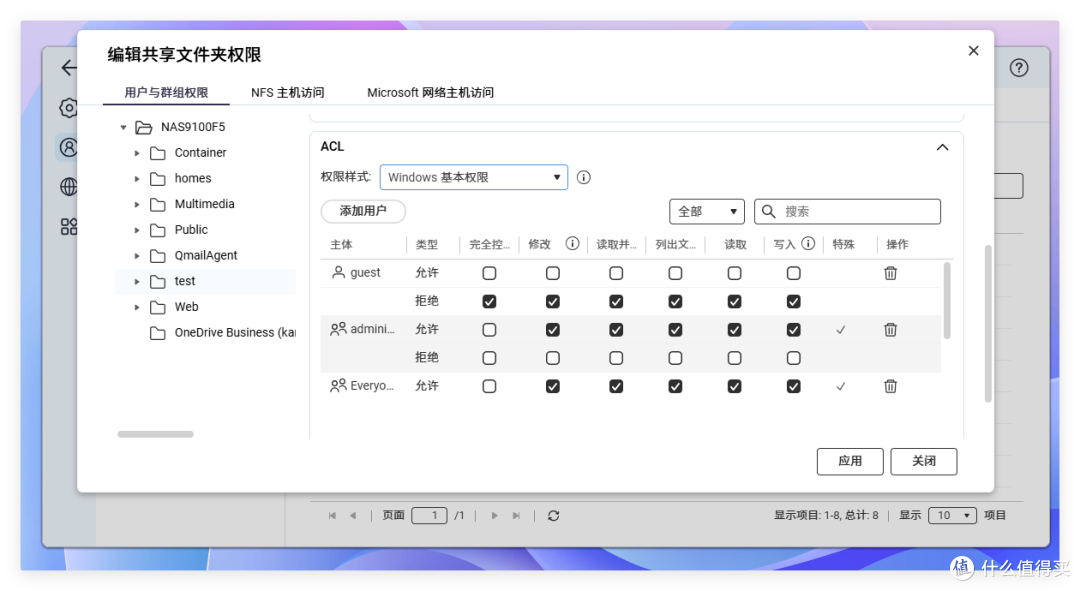The image size is (1080, 591).
Task: Click the 添加用户 button
Action: click(363, 211)
